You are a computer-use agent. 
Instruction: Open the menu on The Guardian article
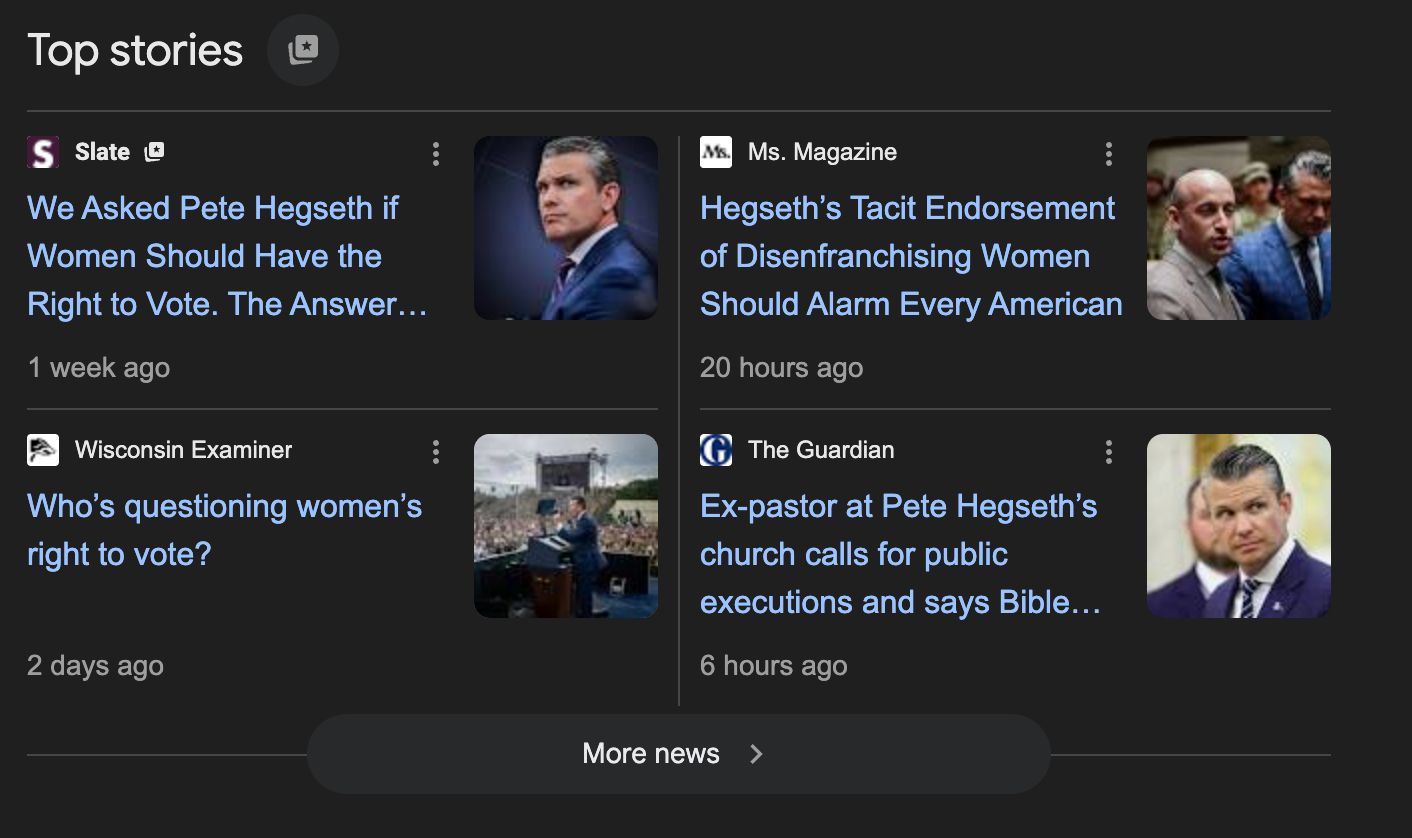coord(1109,452)
